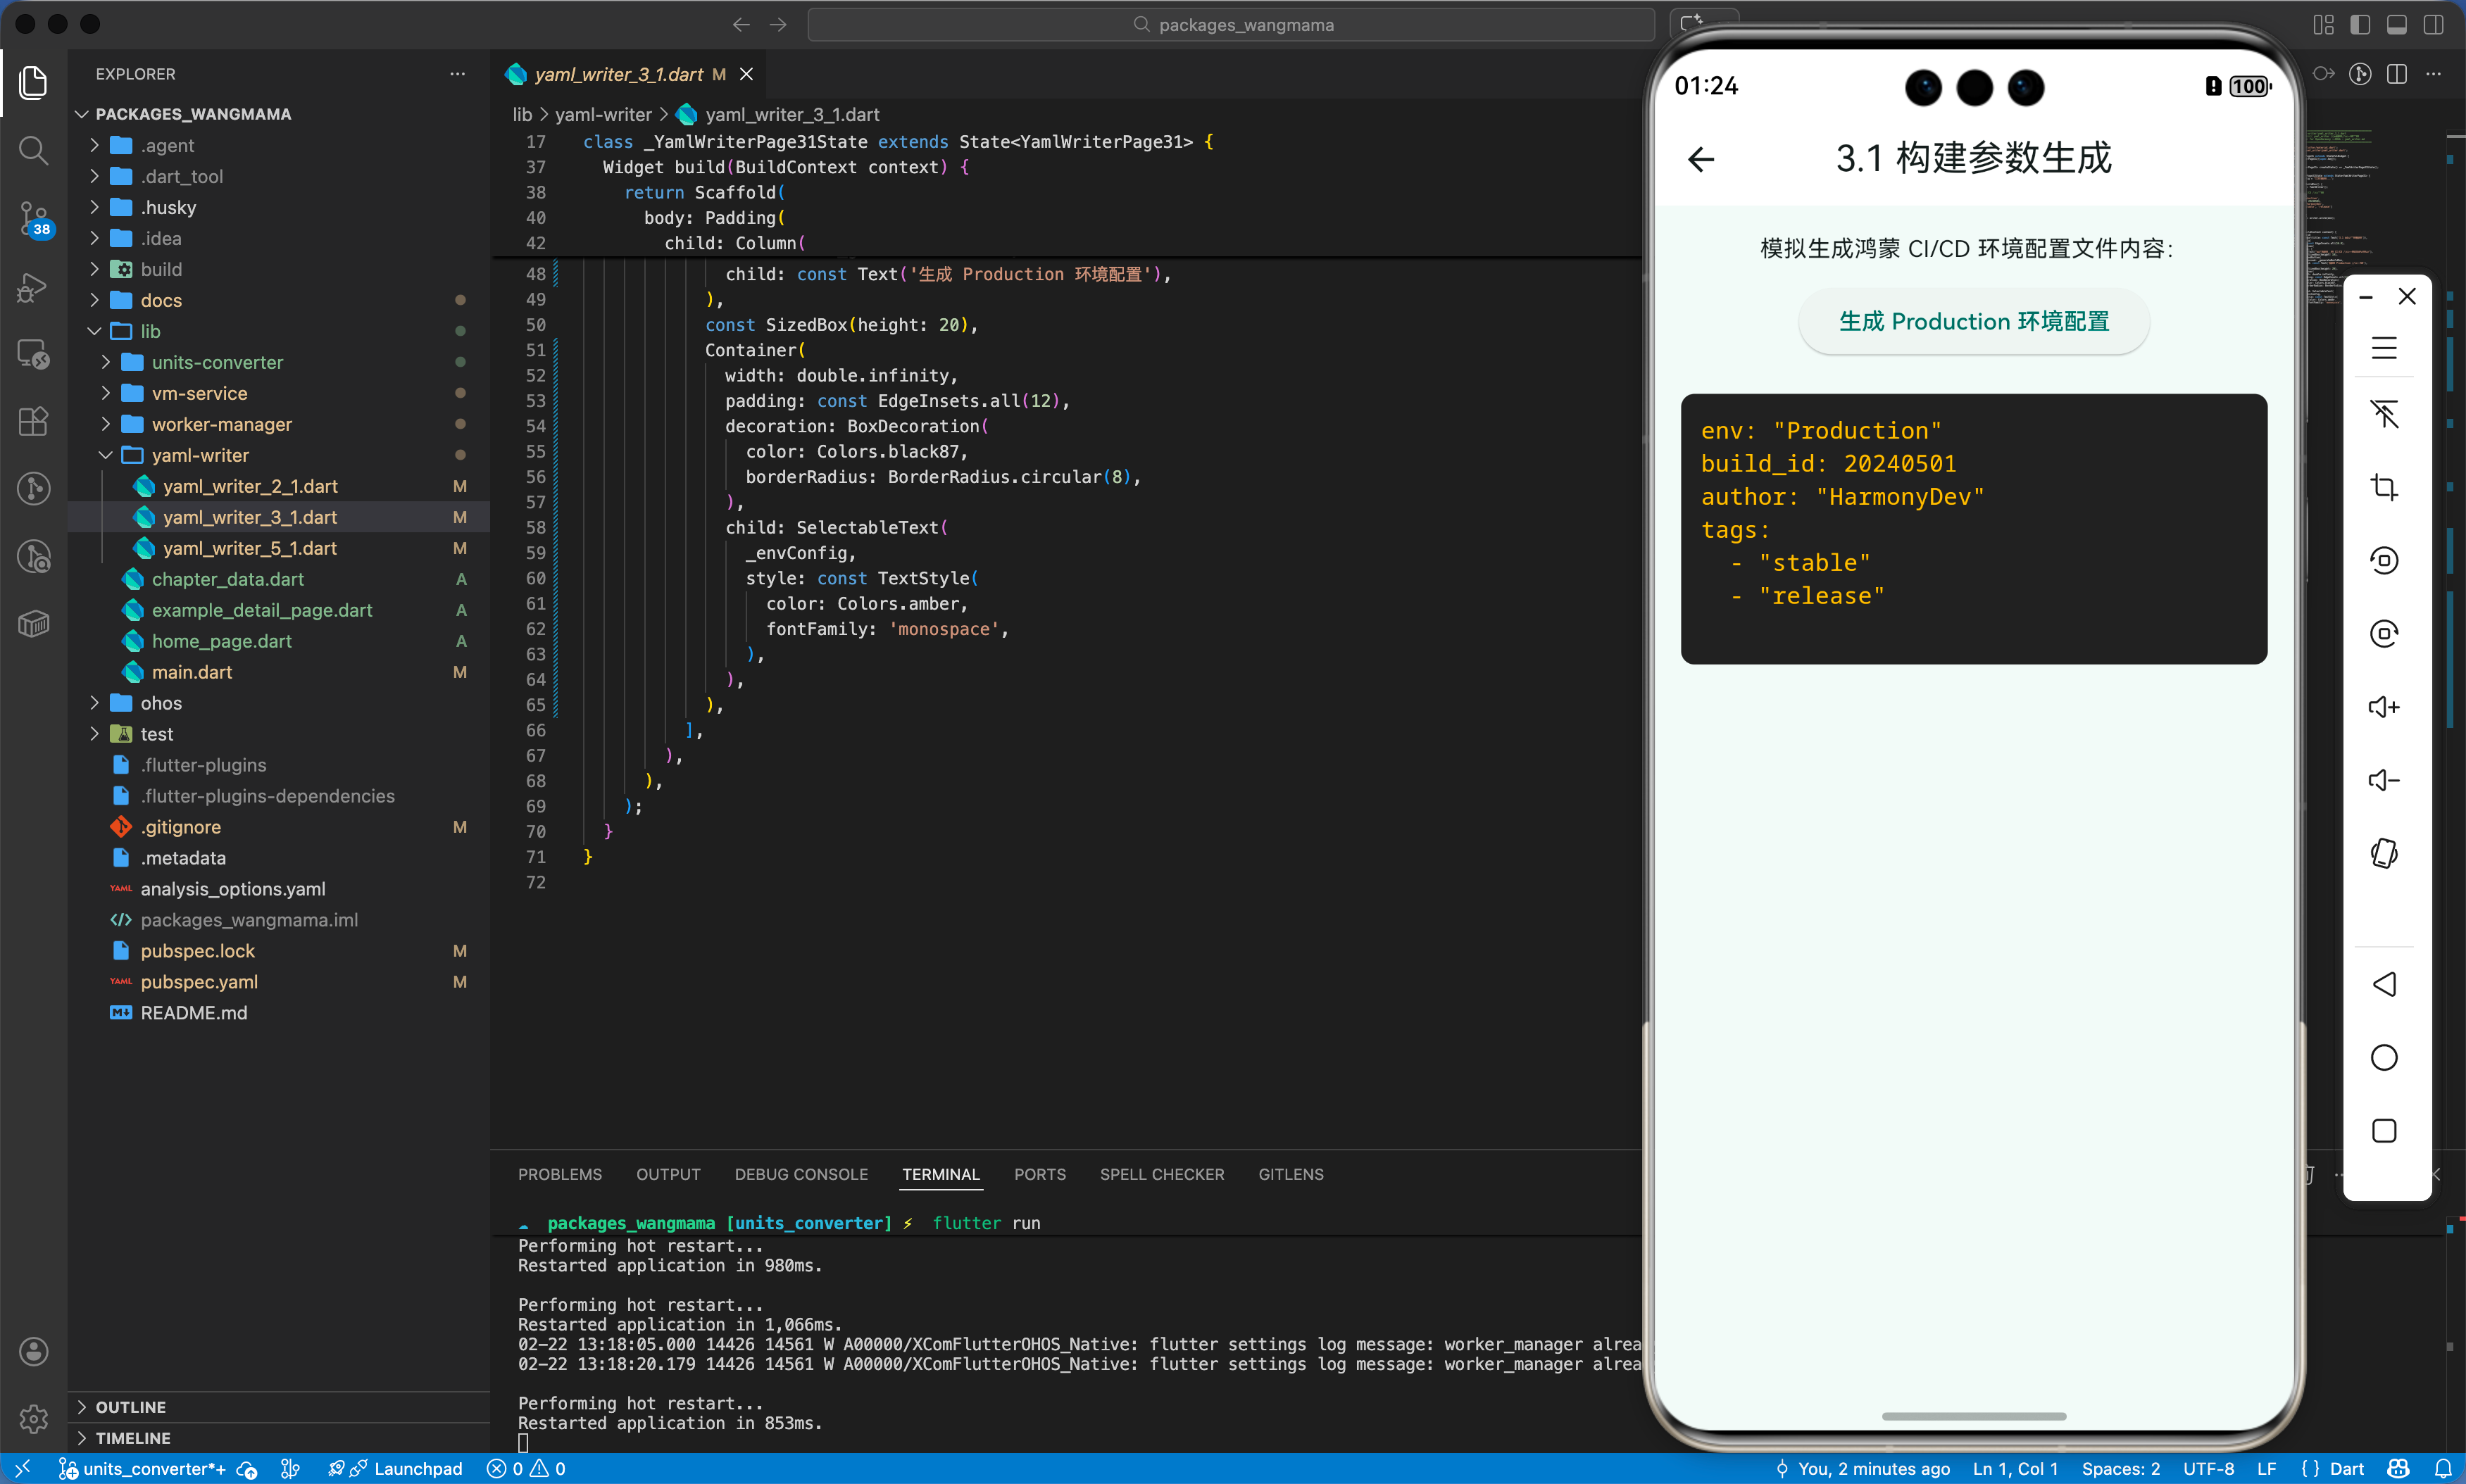The height and width of the screenshot is (1484, 2466).
Task: Expand the ohos folder
Action: coord(161,703)
